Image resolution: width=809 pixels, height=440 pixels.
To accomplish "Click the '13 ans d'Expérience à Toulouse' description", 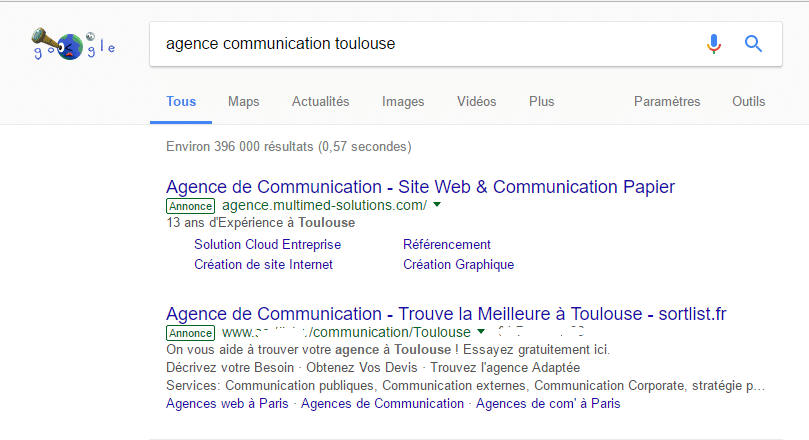I will point(261,223).
